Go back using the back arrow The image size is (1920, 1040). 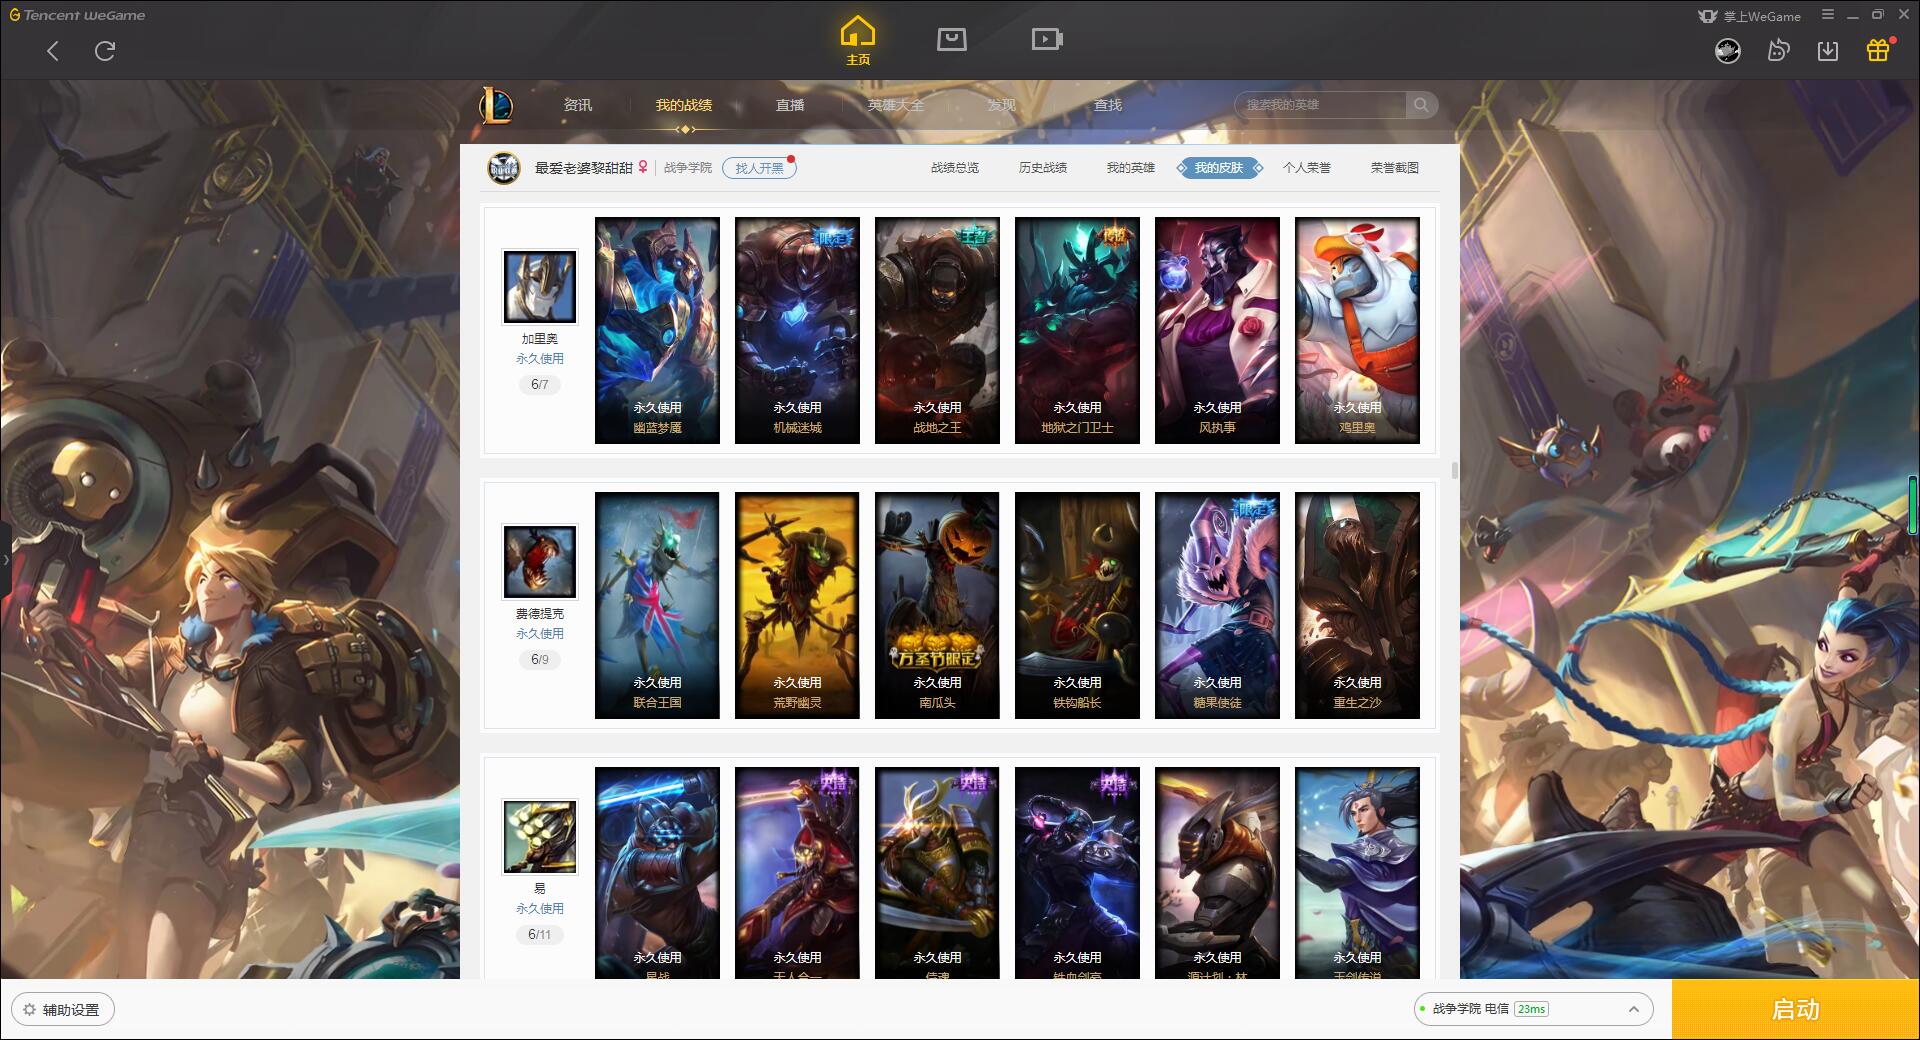53,51
